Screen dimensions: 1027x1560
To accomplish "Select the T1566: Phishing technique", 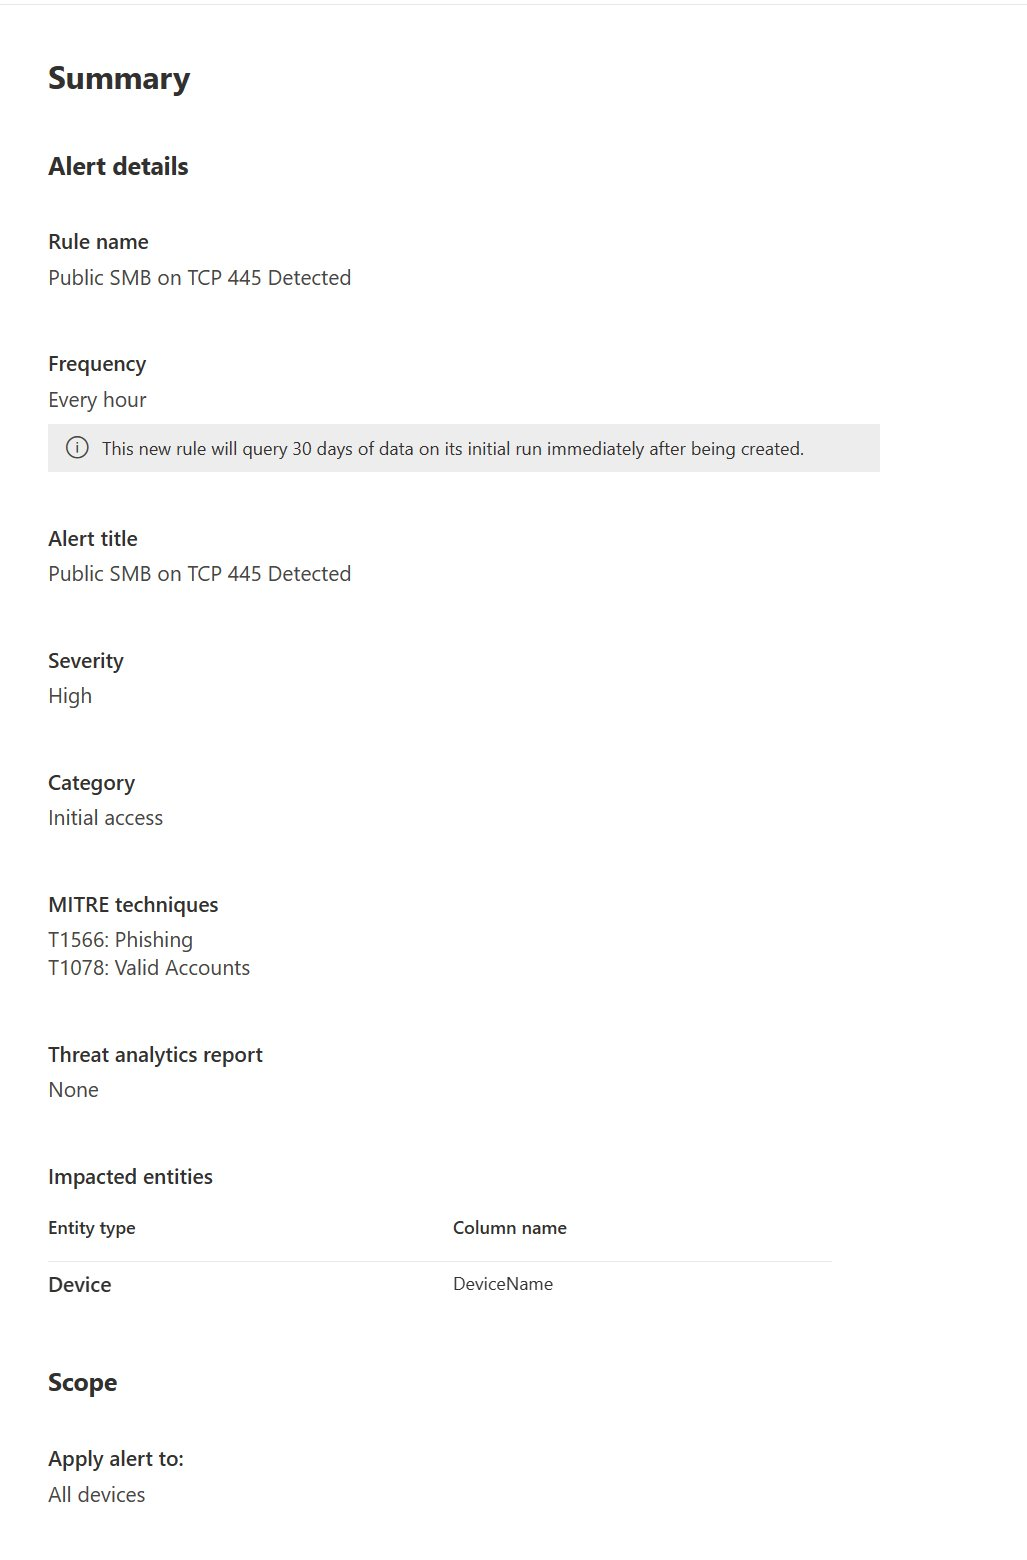I will coord(120,940).
